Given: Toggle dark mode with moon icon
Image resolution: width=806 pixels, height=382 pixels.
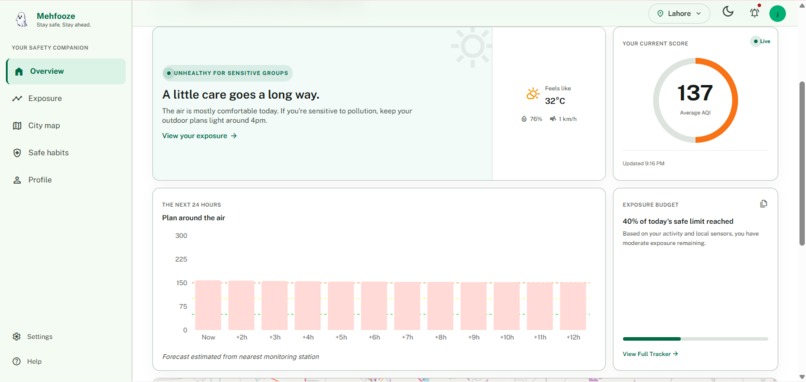Looking at the screenshot, I should tap(728, 12).
